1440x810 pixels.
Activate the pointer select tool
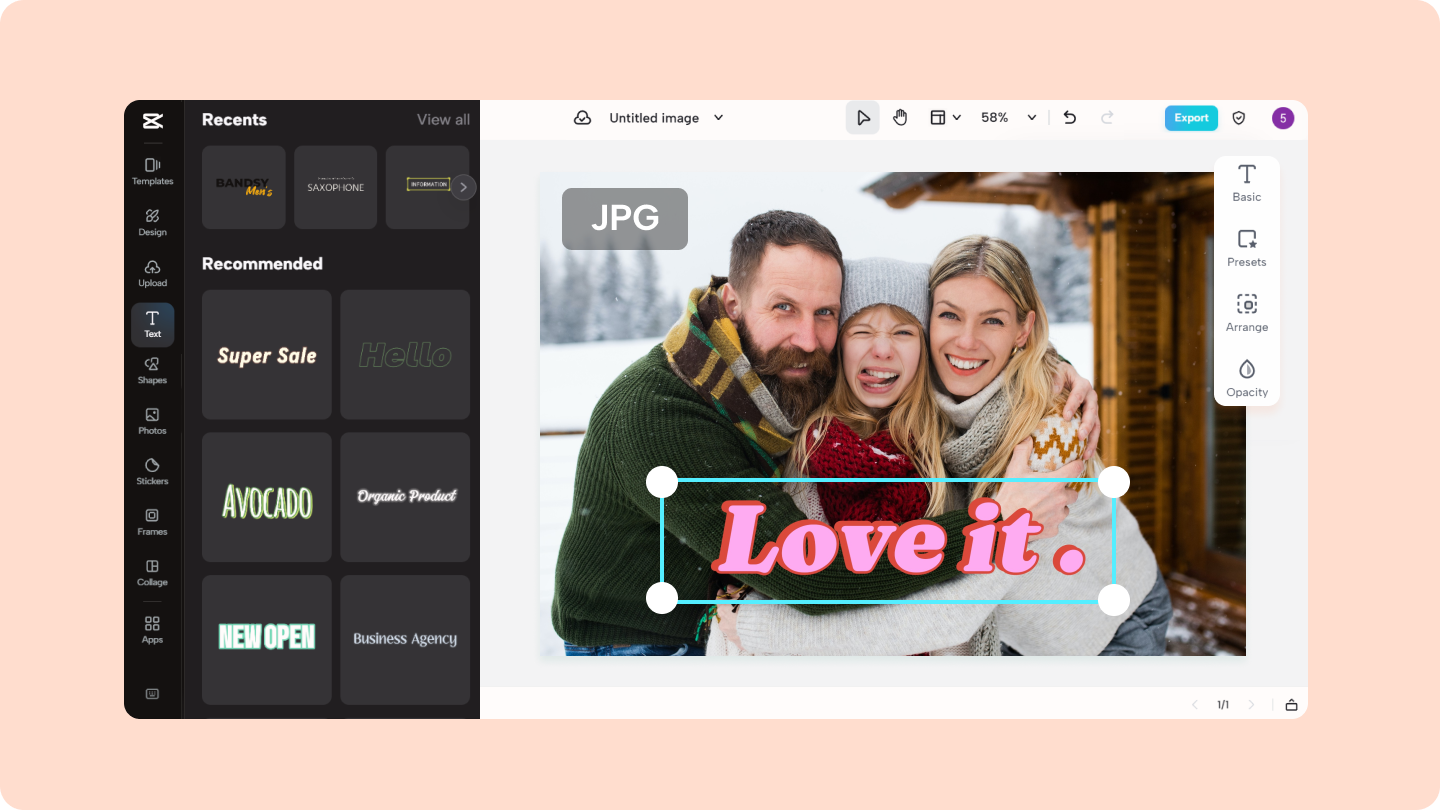click(x=863, y=118)
